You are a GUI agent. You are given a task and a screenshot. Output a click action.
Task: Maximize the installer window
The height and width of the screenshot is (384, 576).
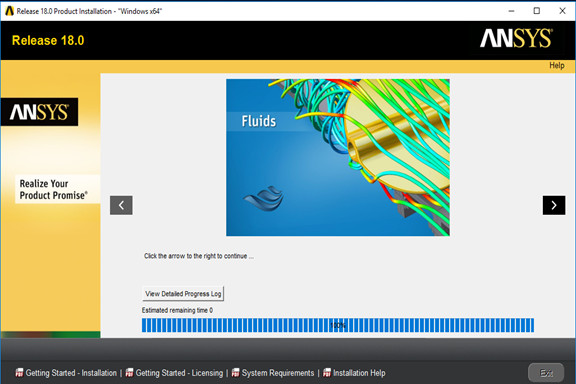537,11
